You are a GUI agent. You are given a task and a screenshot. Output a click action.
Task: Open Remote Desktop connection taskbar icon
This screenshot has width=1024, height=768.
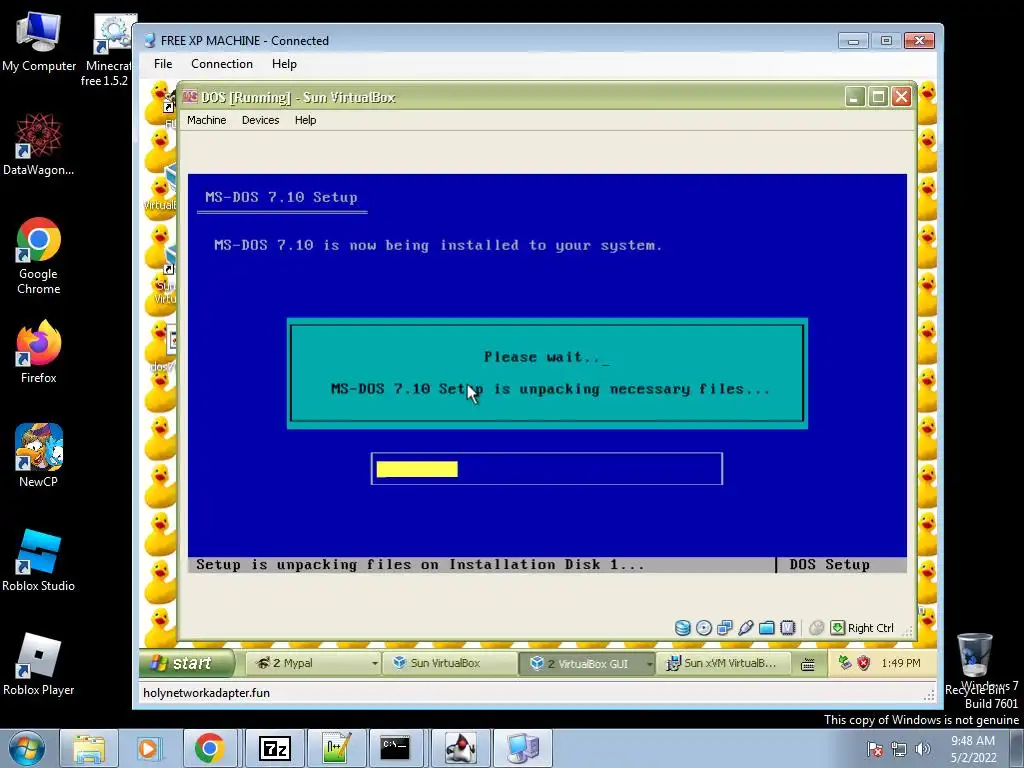523,748
